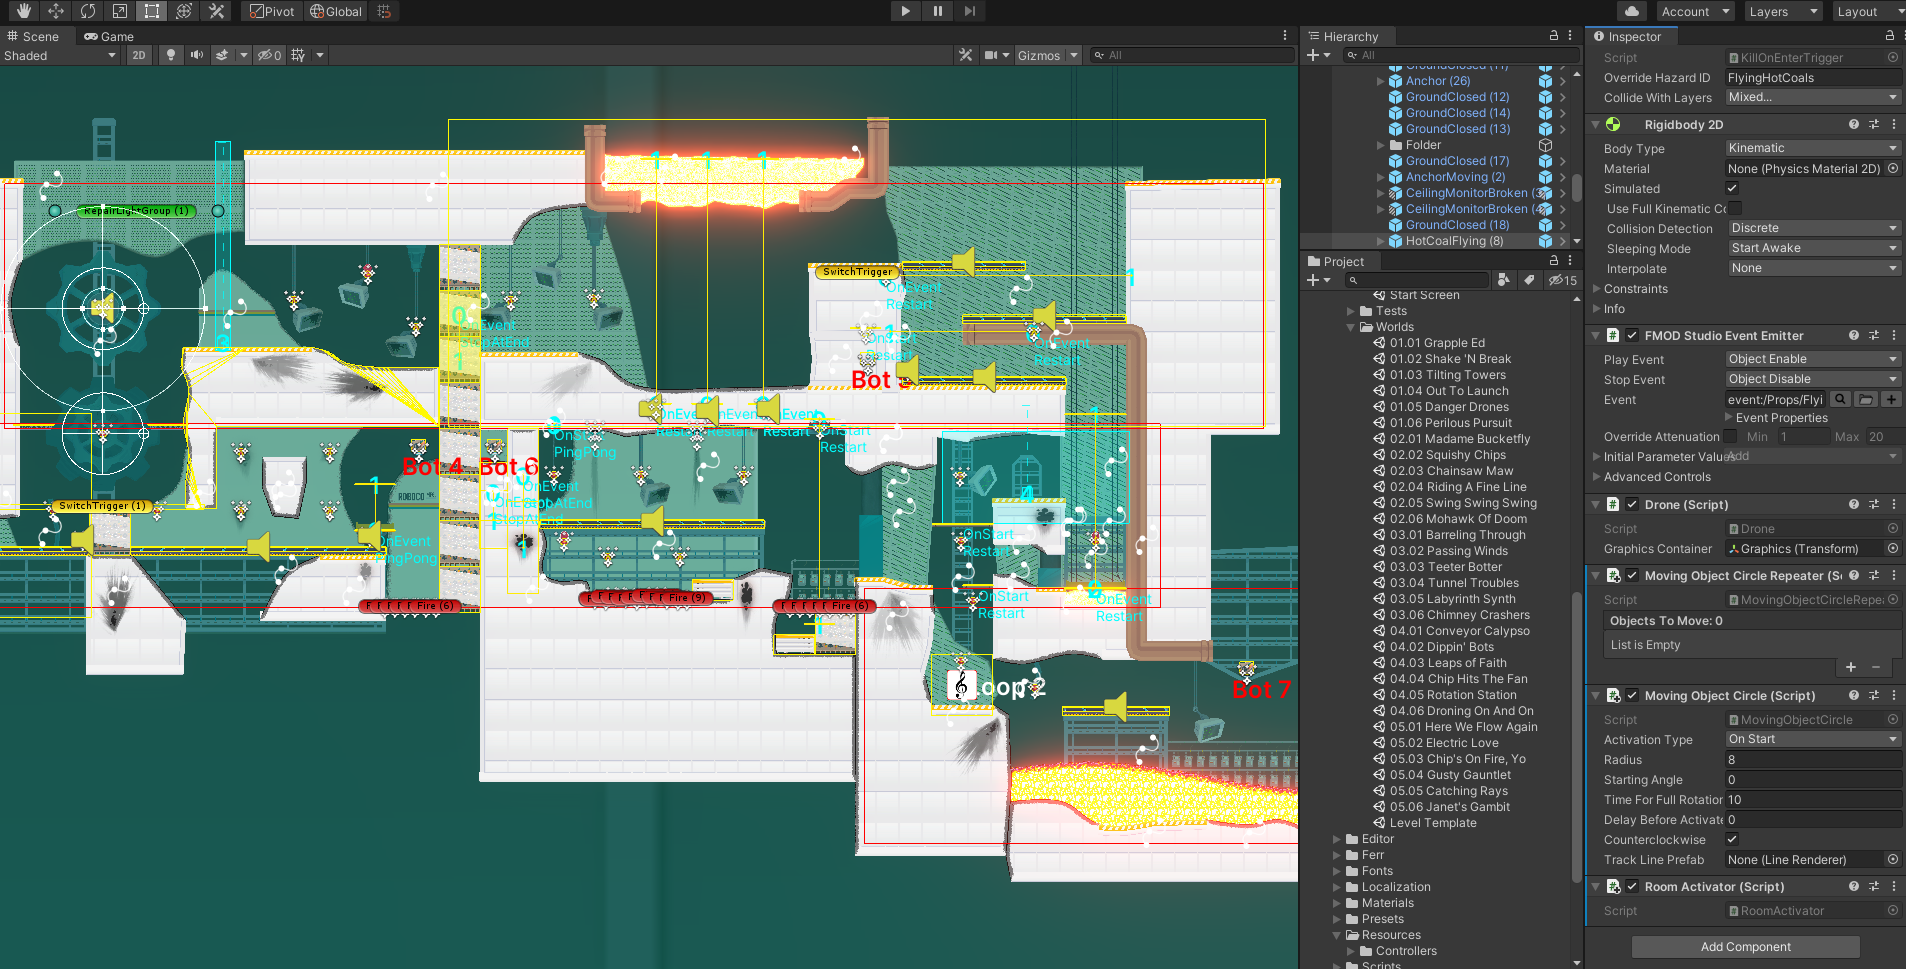The image size is (1906, 969).
Task: Click the Pause button
Action: (x=937, y=11)
